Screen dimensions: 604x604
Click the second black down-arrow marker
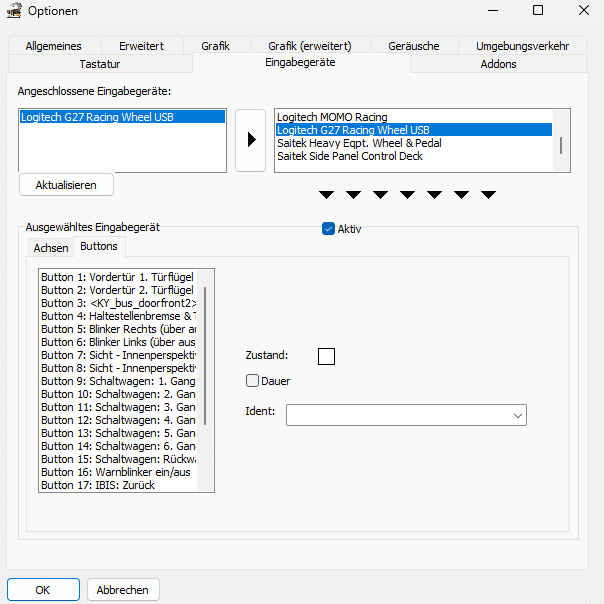353,195
